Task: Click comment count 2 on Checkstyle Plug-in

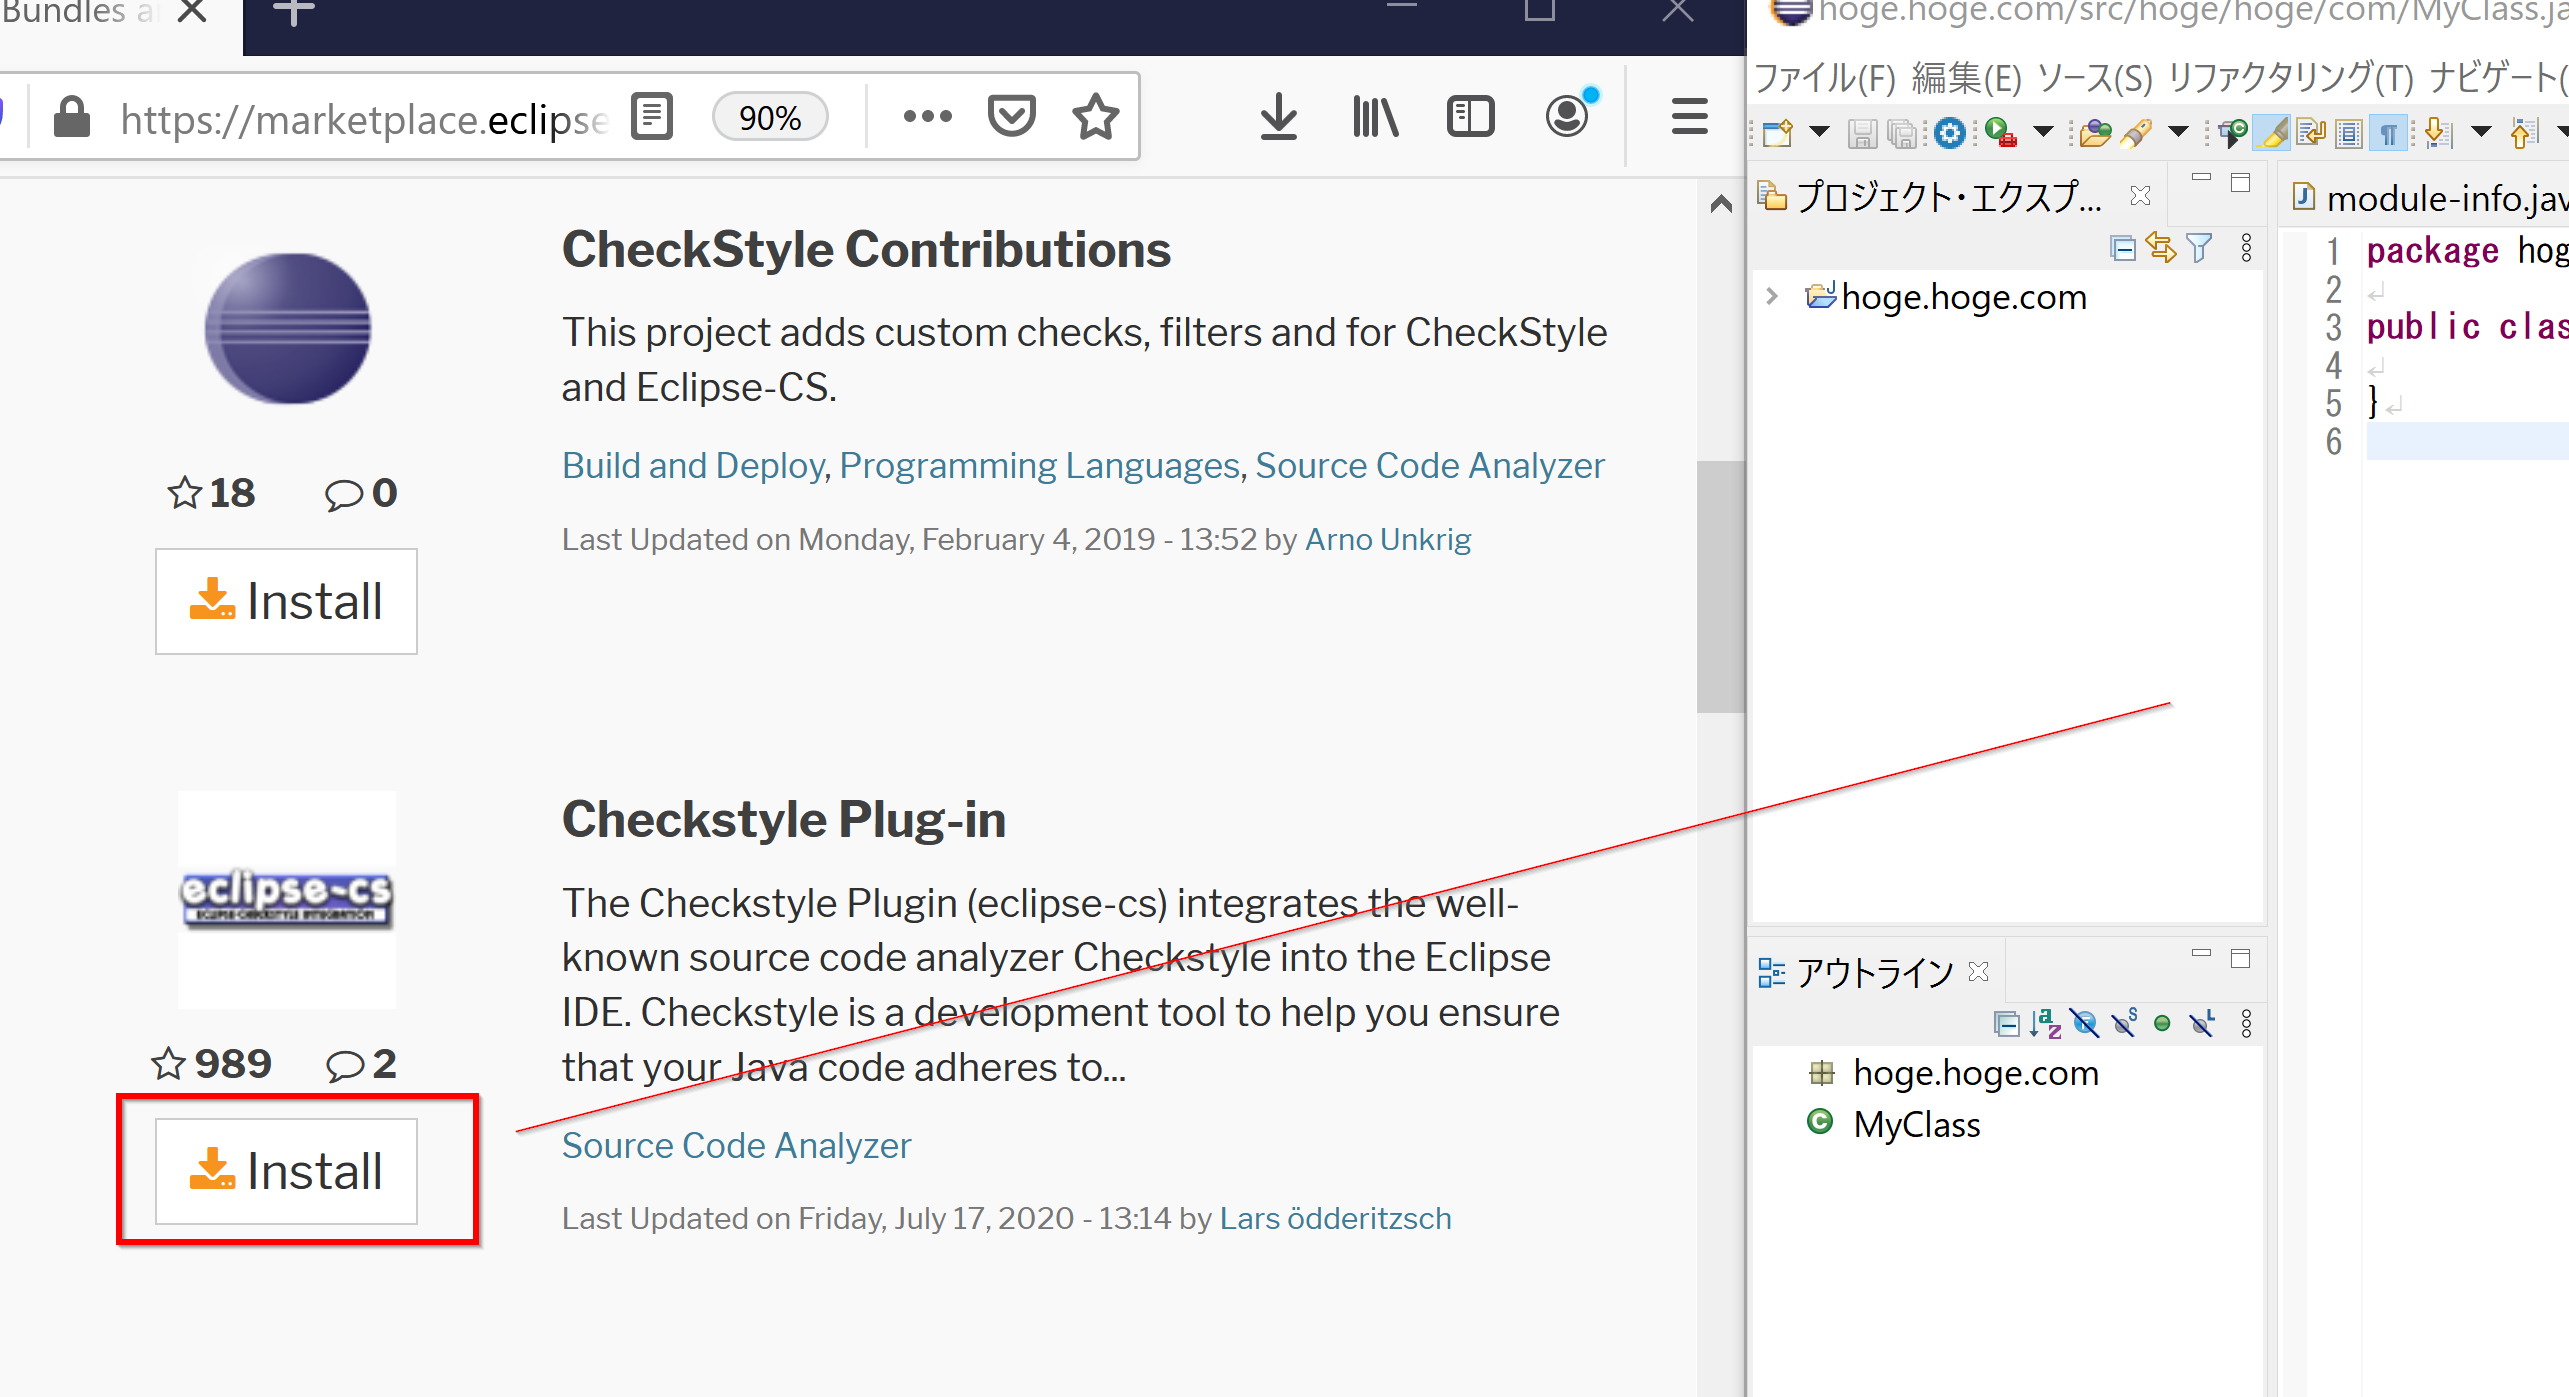Action: [361, 1064]
